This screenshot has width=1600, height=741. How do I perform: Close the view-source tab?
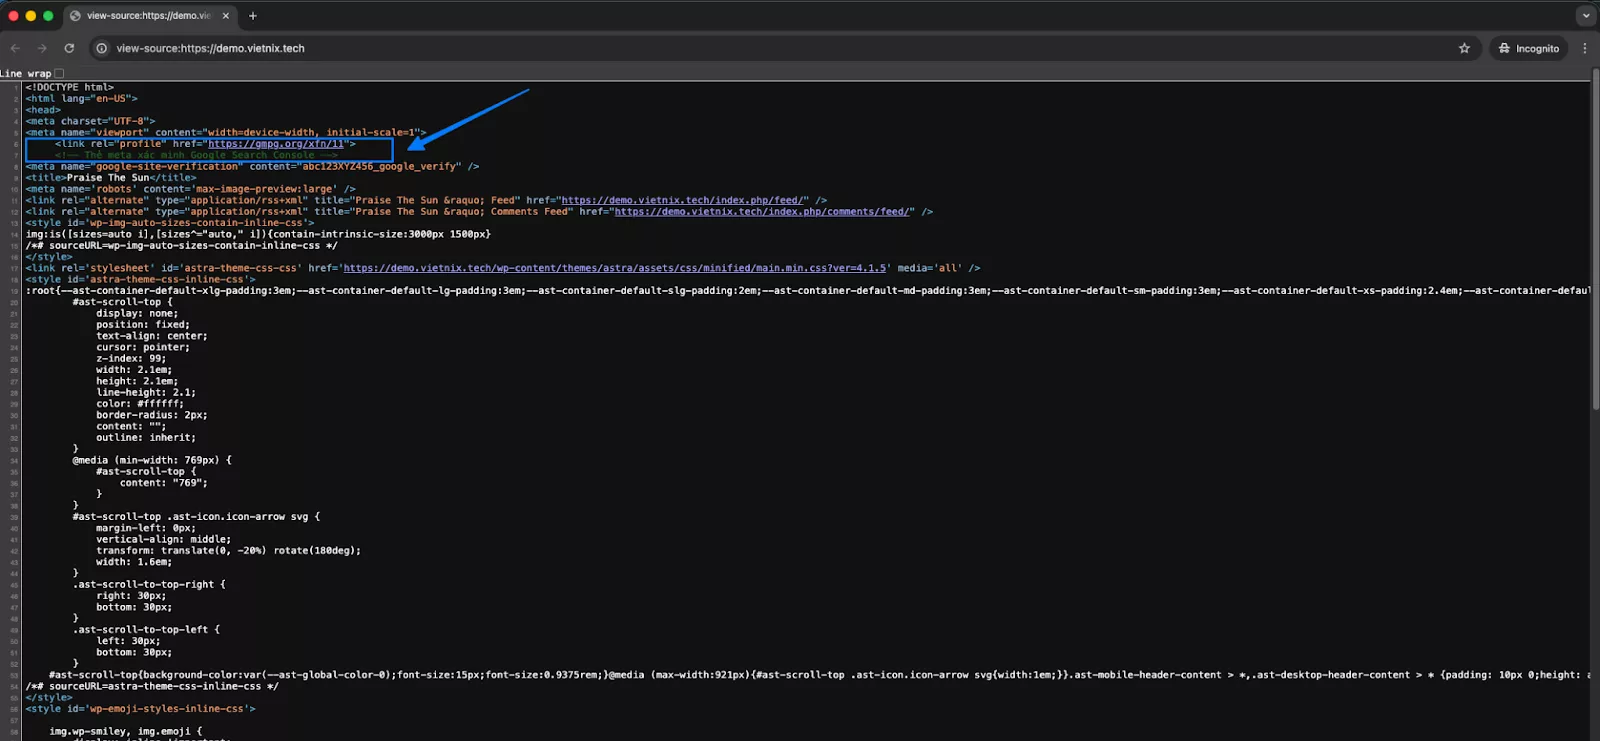[226, 16]
